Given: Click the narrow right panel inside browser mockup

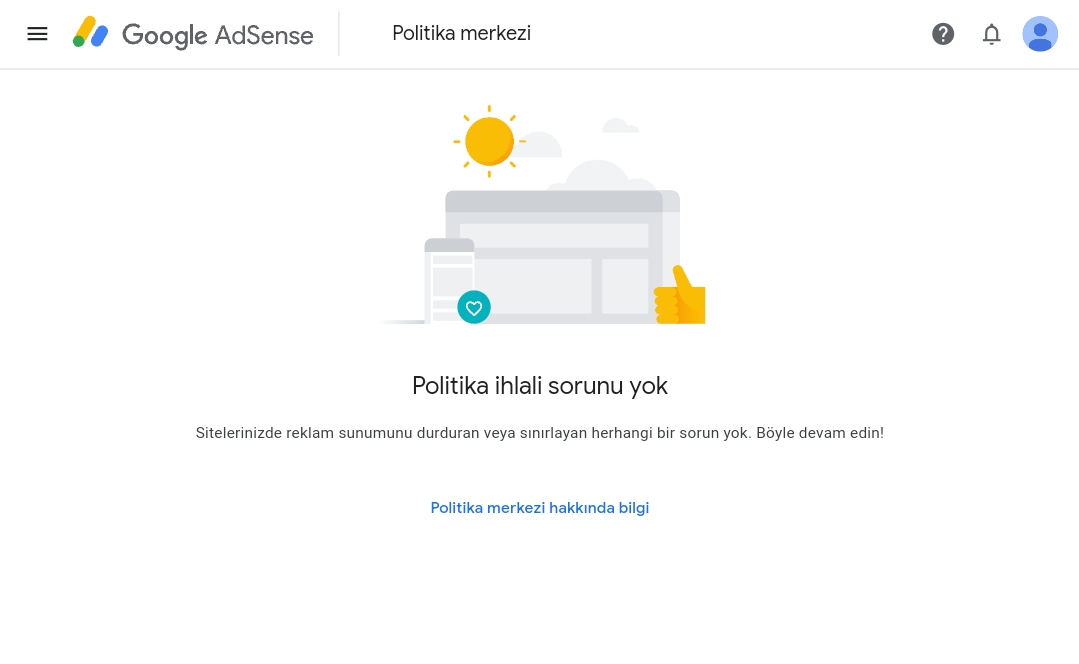Looking at the screenshot, I should tap(625, 286).
